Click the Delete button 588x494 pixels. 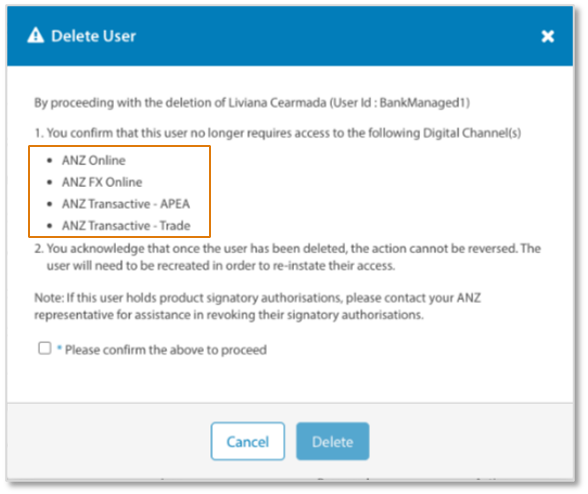333,441
